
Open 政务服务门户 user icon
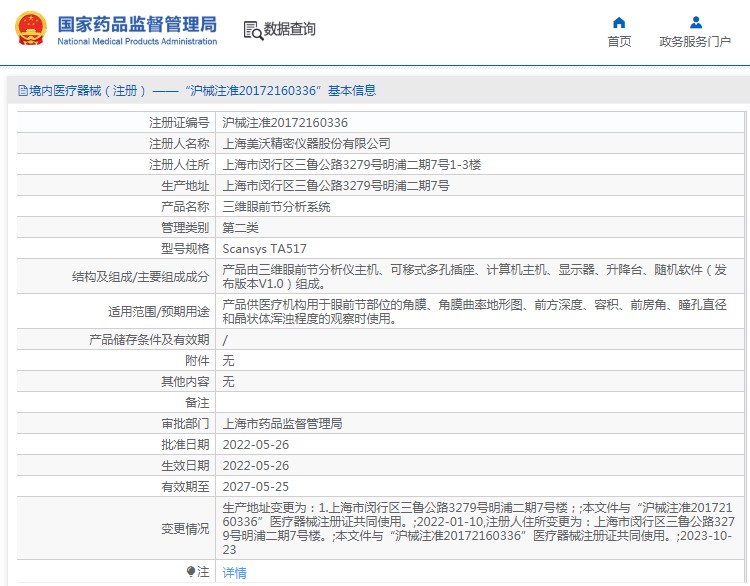695,22
